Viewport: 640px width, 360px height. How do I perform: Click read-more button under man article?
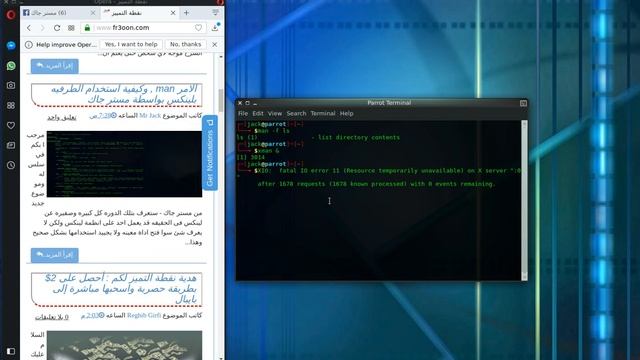55,255
